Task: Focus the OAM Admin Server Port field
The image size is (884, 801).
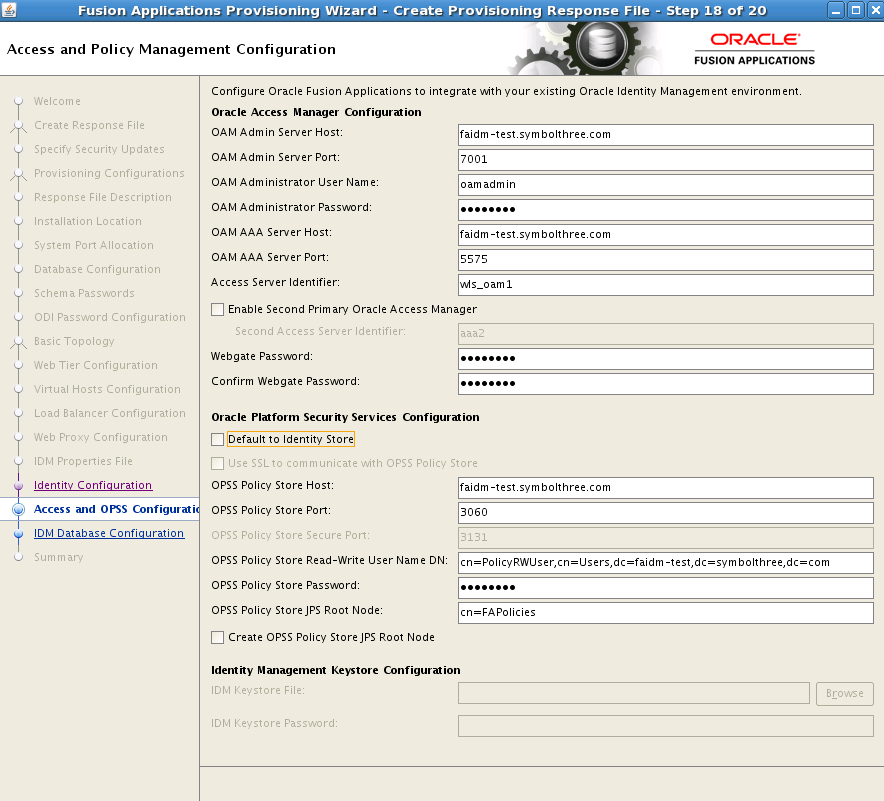Action: click(665, 160)
